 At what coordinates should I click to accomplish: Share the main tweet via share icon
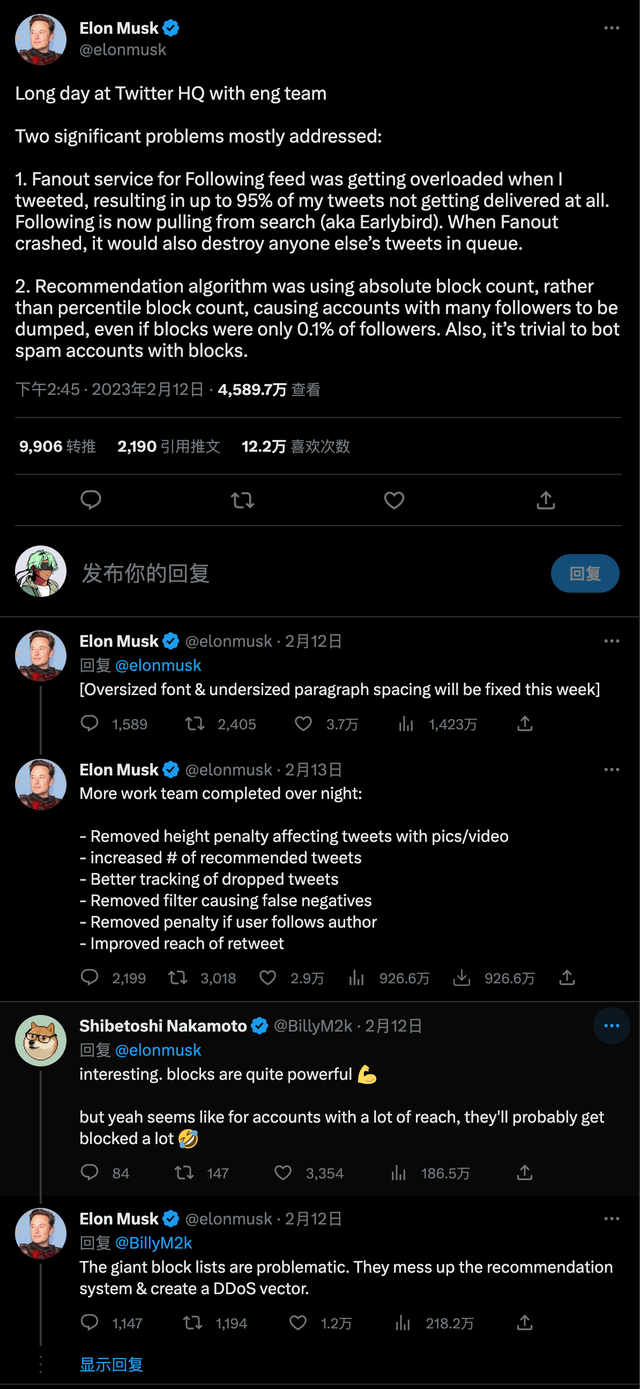[x=546, y=500]
